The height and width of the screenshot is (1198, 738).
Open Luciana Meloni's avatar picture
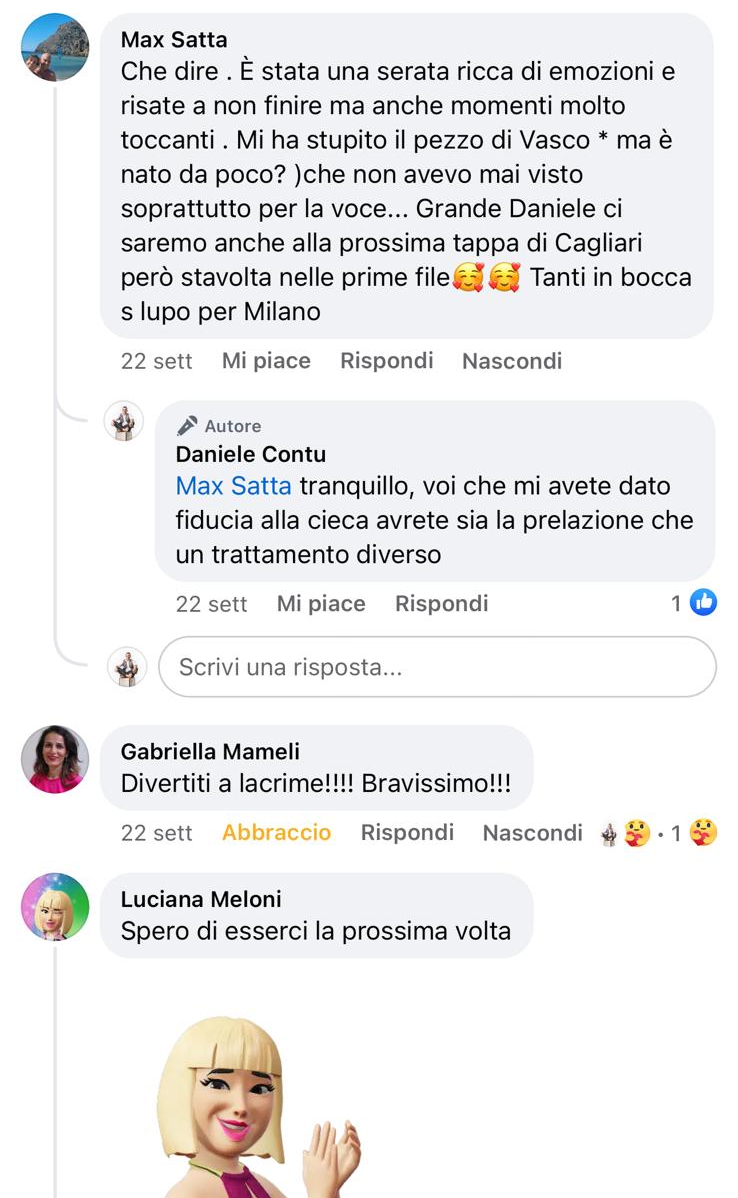click(x=54, y=906)
